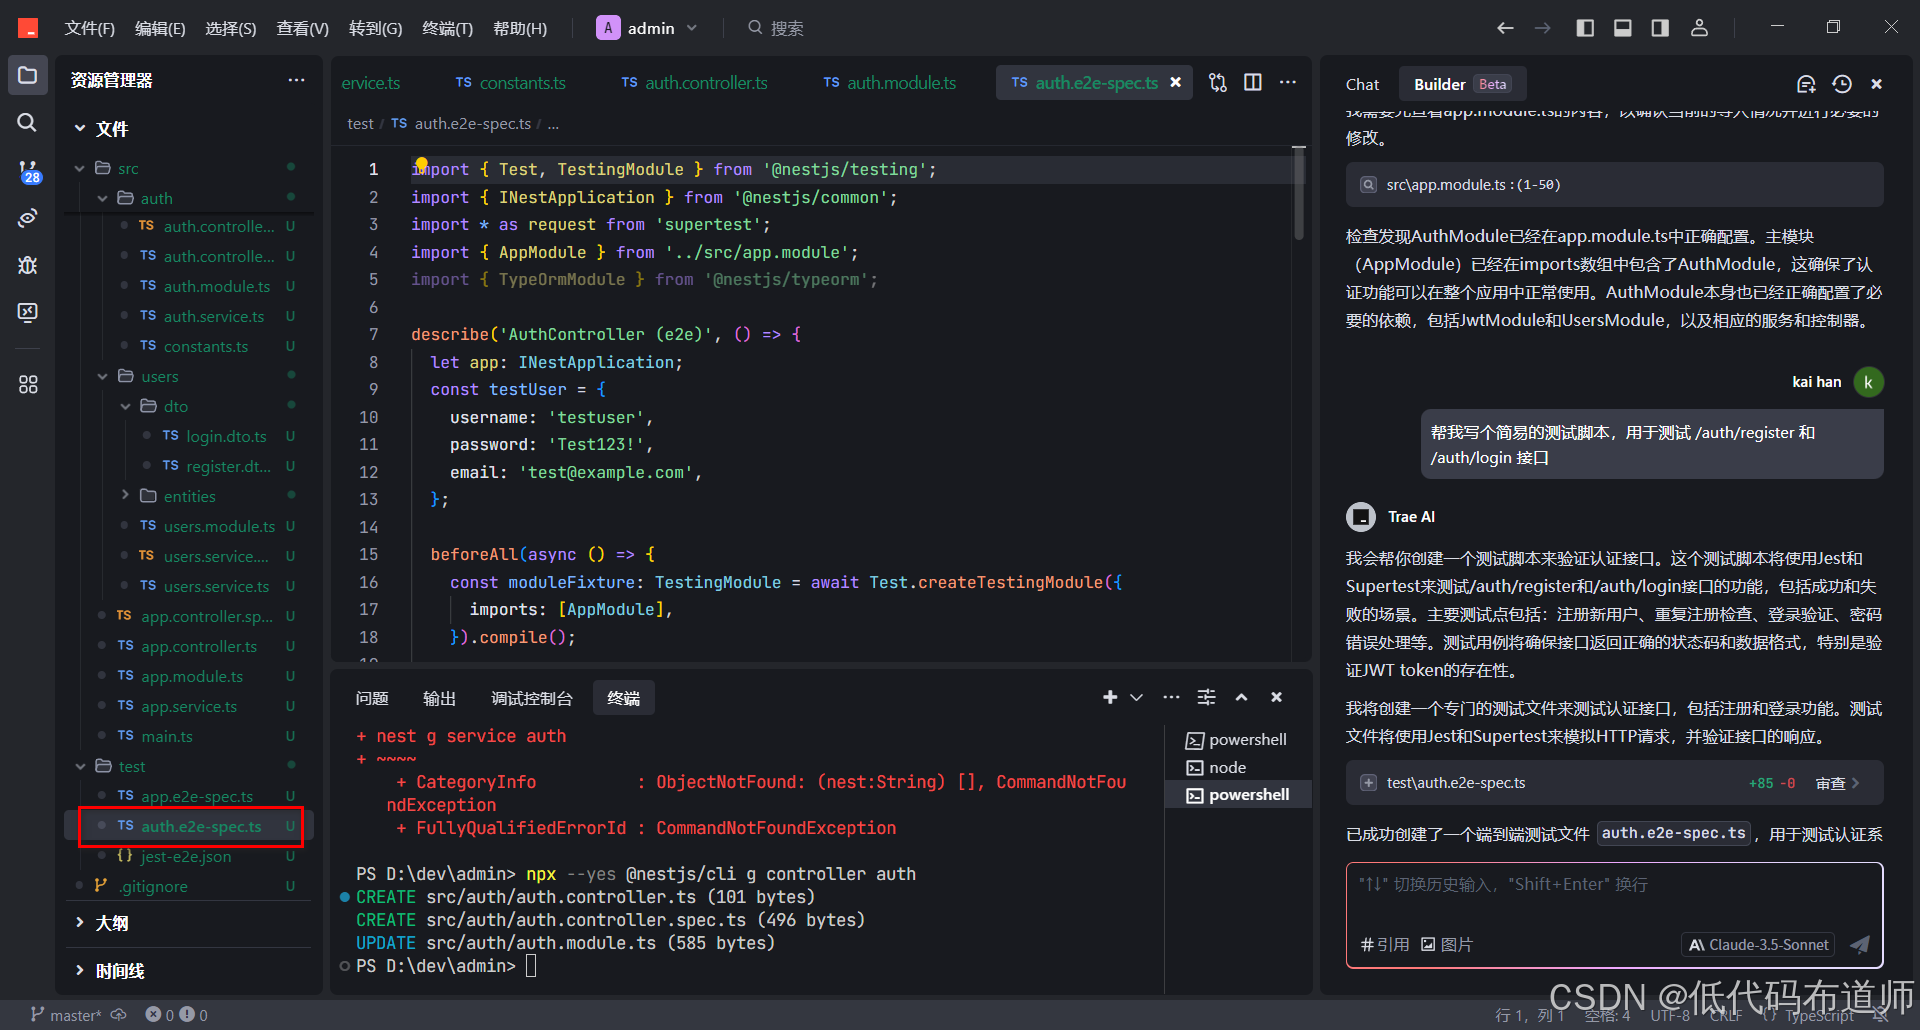Switch to the 问题 problems tab
Image resolution: width=1920 pixels, height=1030 pixels.
click(x=372, y=698)
